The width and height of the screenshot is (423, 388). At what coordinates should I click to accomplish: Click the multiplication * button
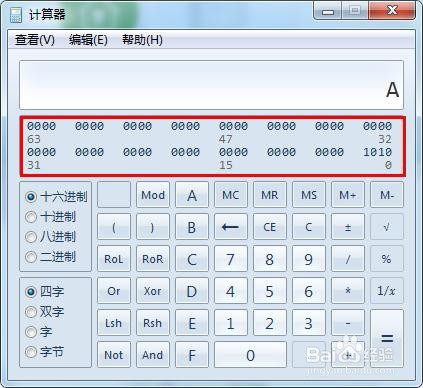coord(348,291)
